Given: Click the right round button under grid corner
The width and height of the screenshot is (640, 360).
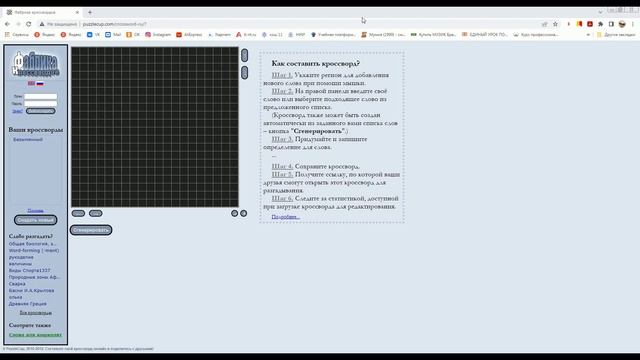Looking at the screenshot, I should point(244,213).
